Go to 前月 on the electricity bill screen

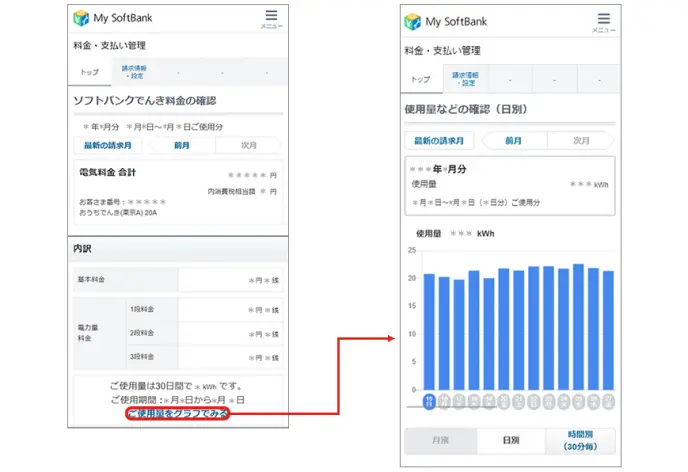click(182, 145)
